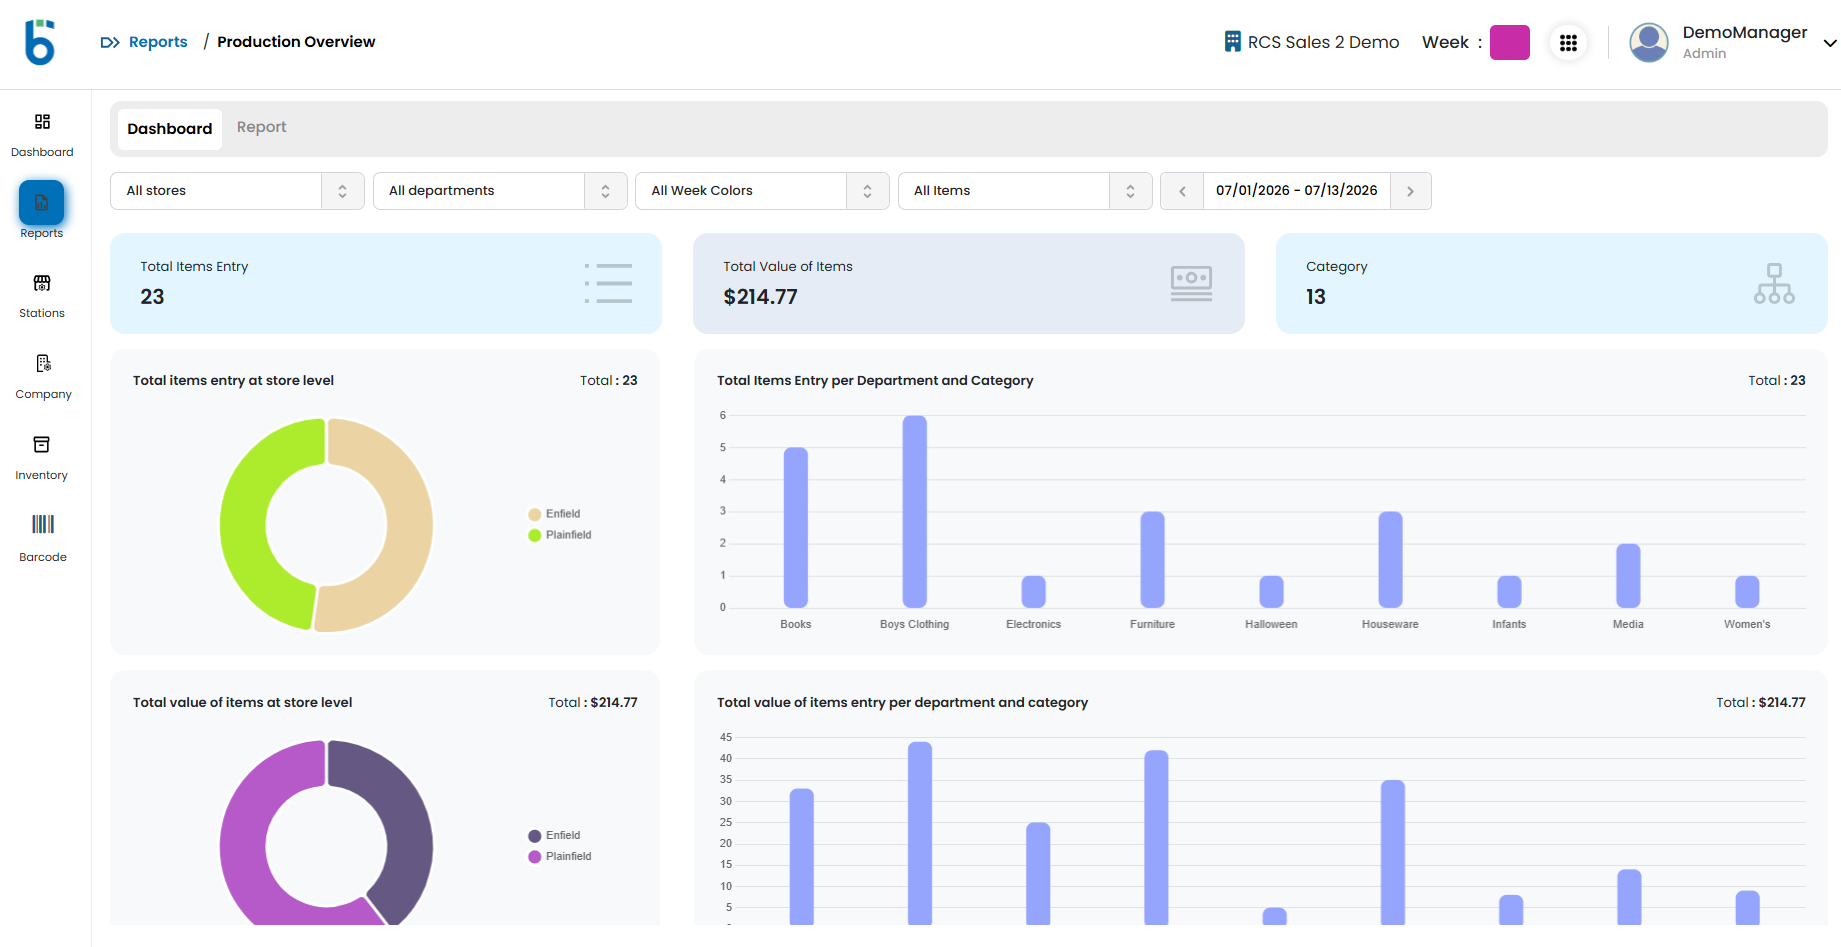Click the Total Items Entry value 23
The height and width of the screenshot is (947, 1841).
point(152,297)
